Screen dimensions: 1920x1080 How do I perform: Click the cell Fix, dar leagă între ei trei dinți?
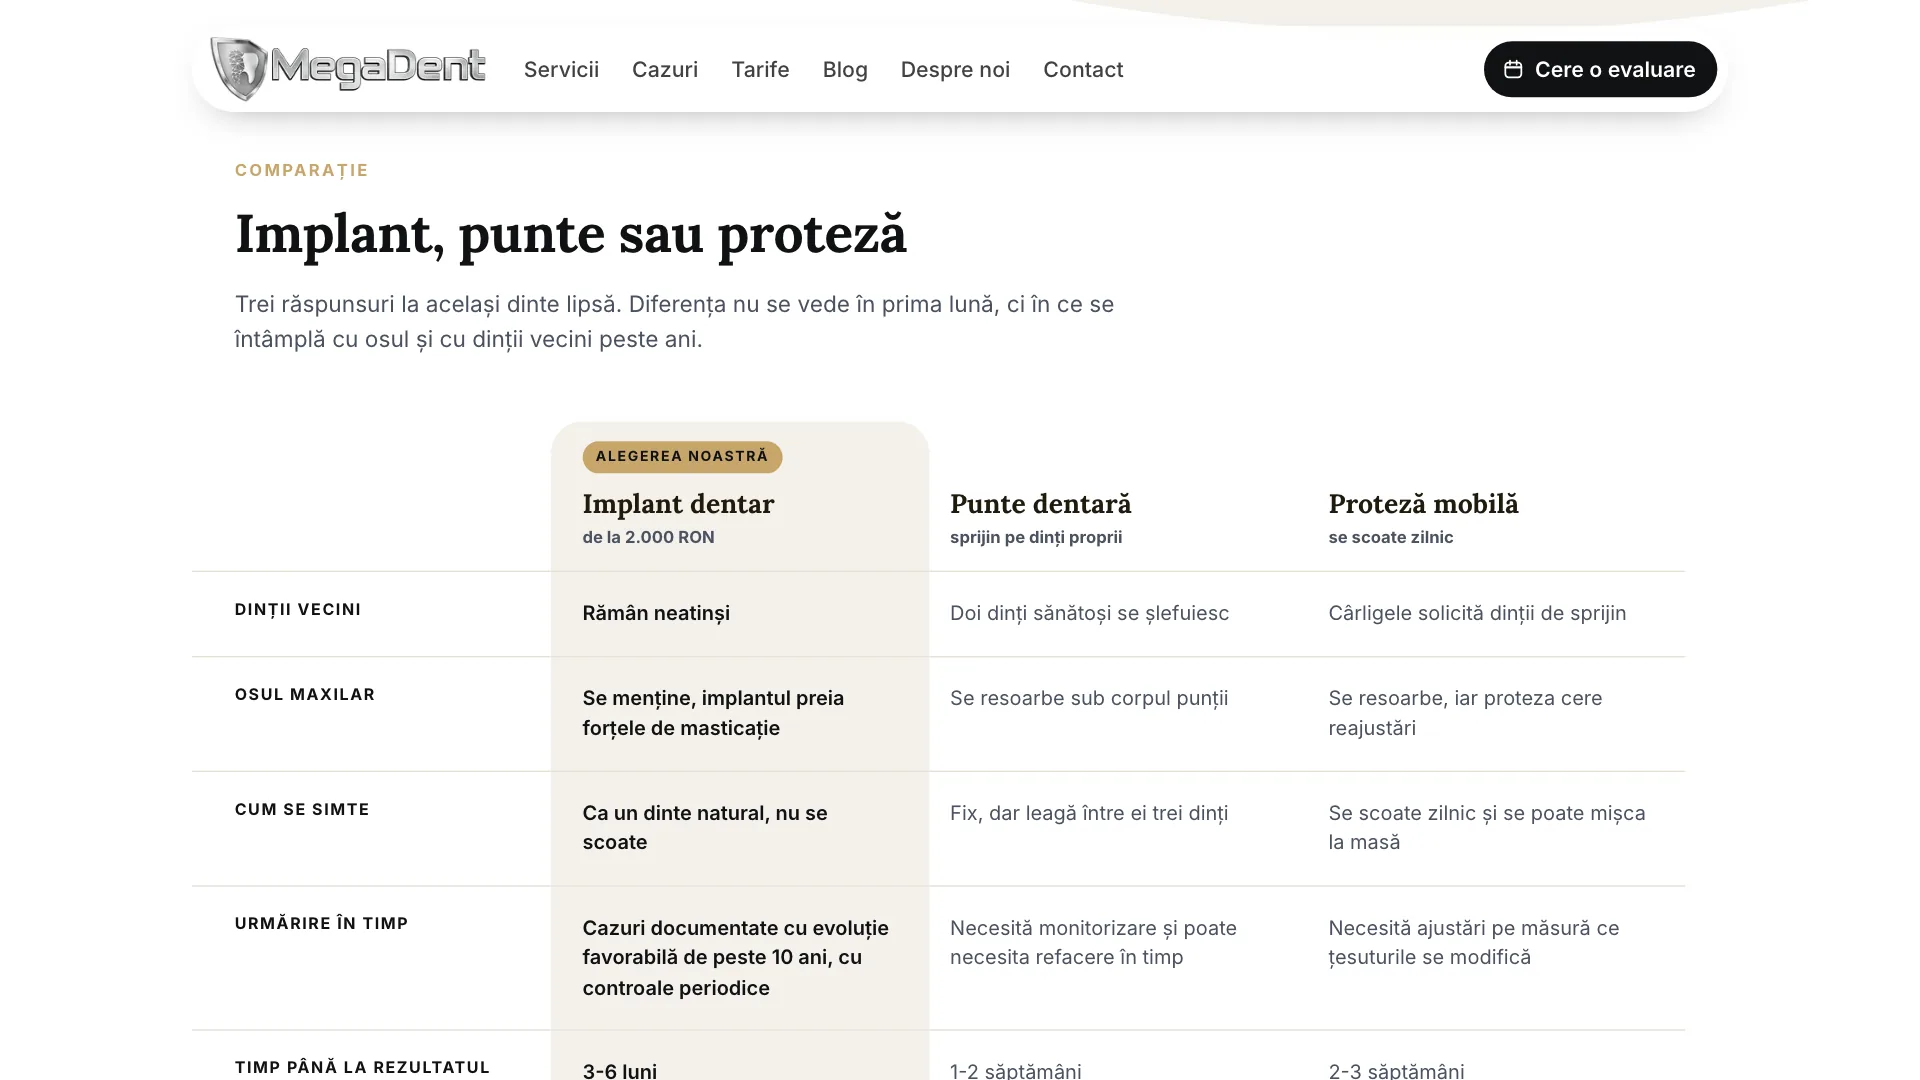[x=1089, y=813]
